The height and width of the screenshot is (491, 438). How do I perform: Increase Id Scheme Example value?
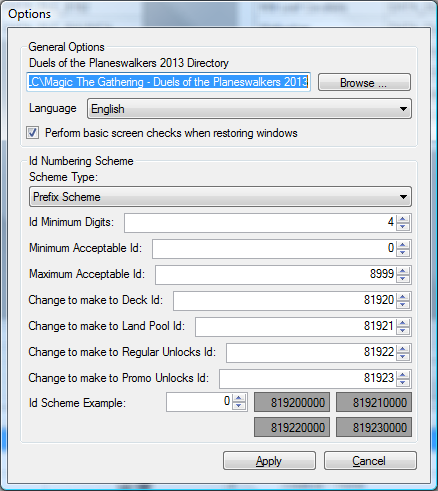click(239, 398)
